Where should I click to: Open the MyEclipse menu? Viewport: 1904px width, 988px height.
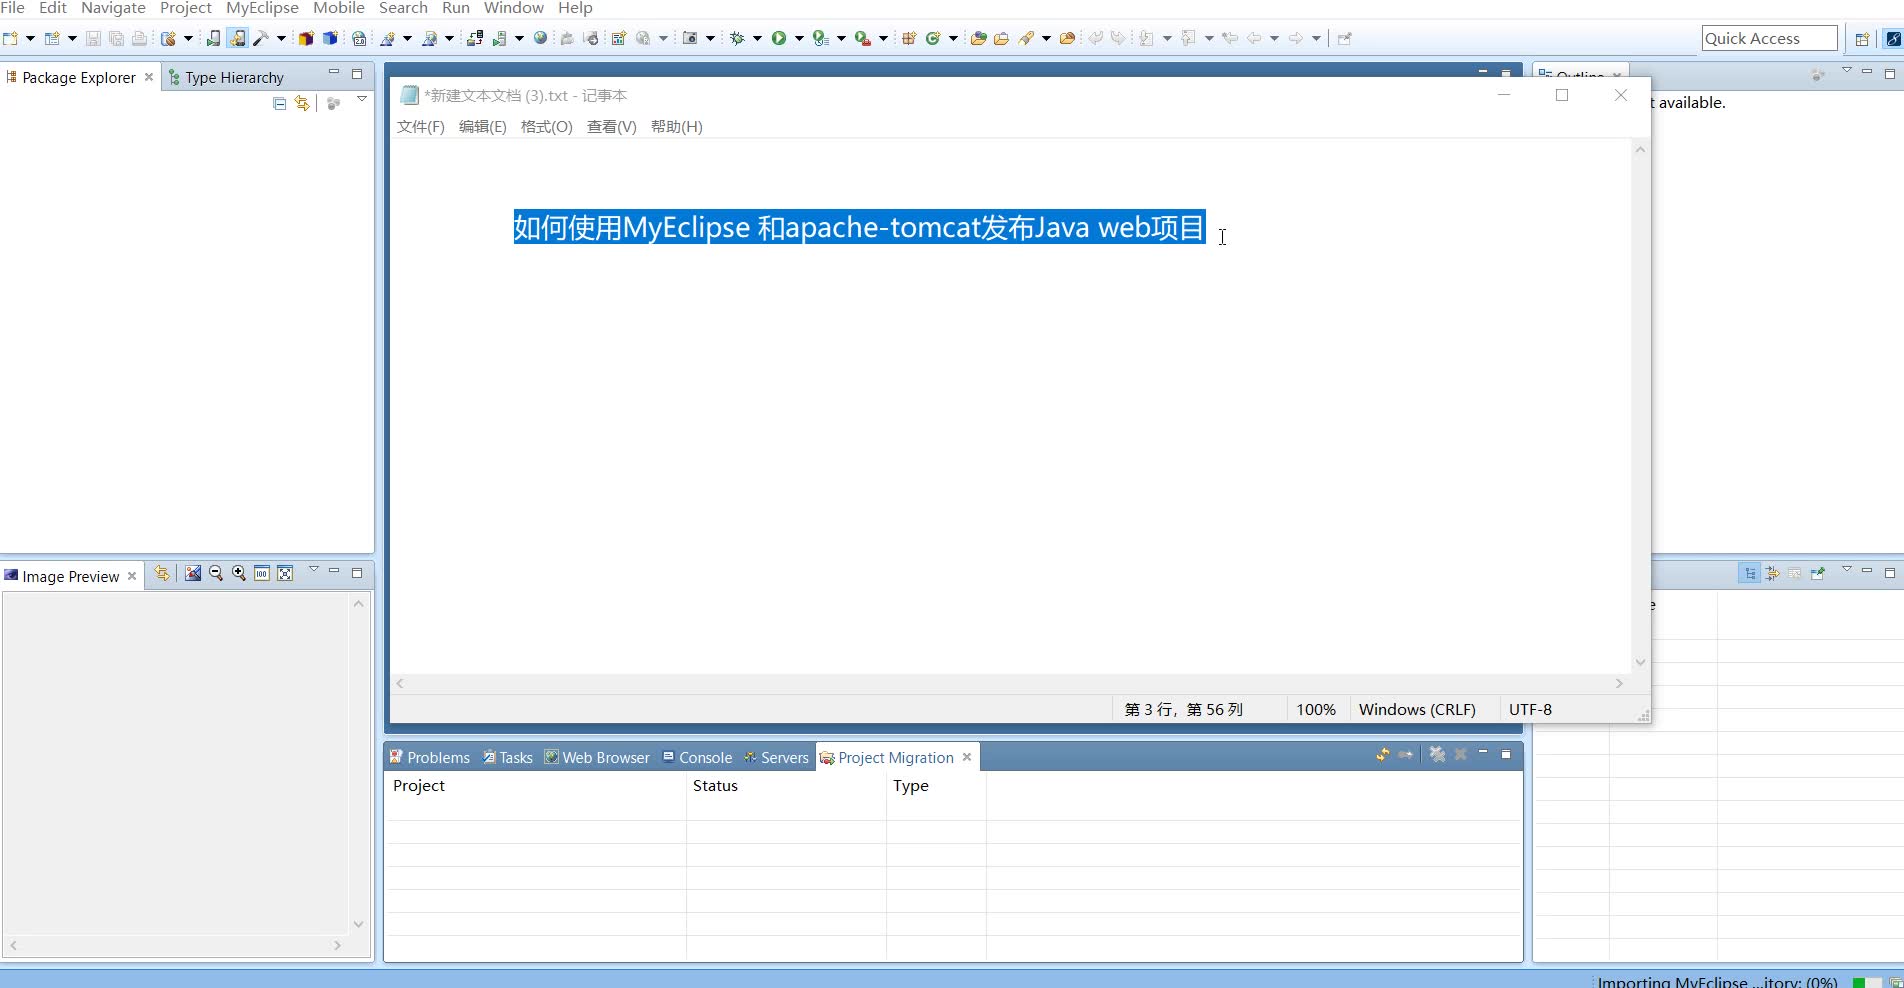[x=261, y=8]
